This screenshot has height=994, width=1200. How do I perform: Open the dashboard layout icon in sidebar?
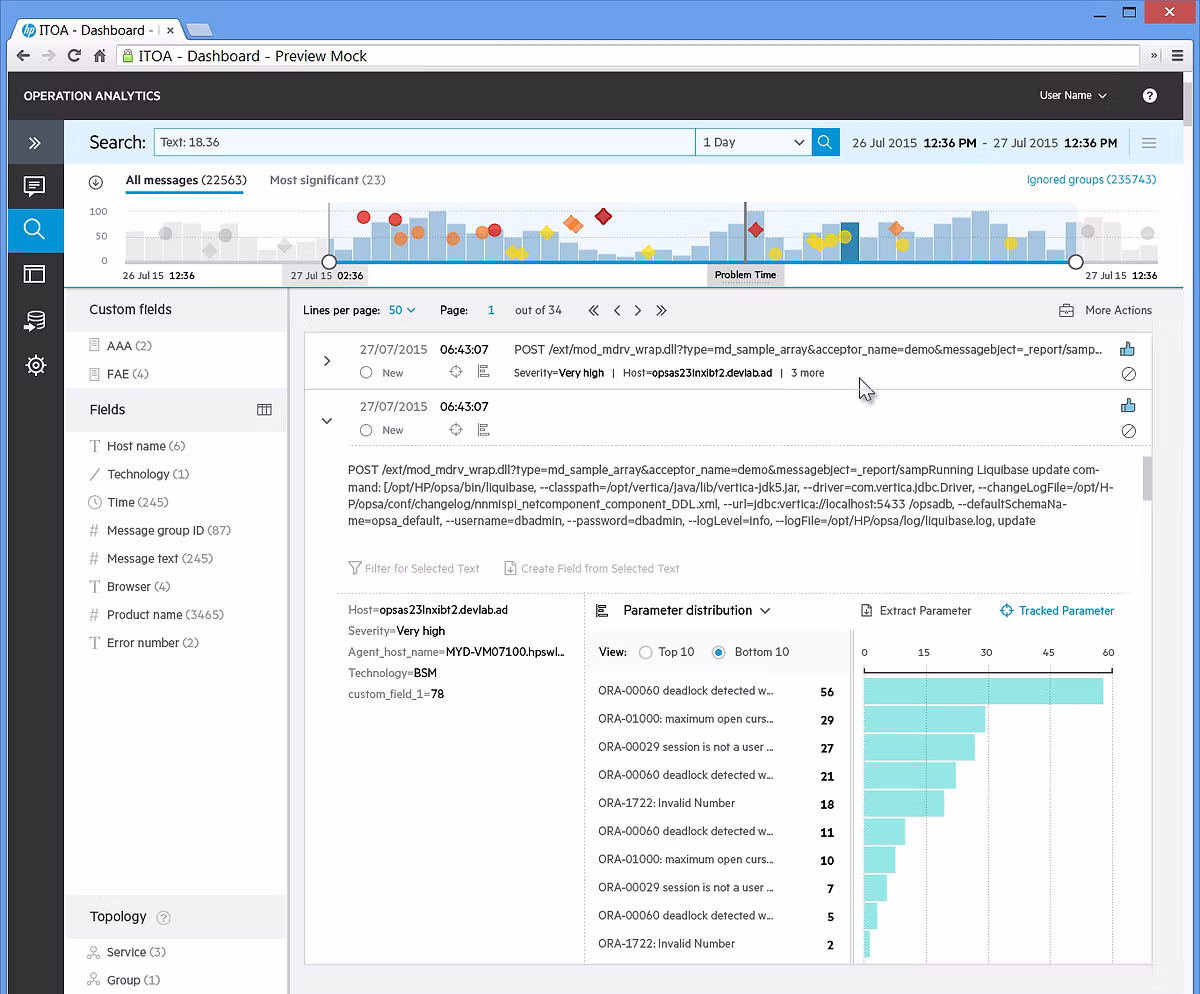coord(35,274)
